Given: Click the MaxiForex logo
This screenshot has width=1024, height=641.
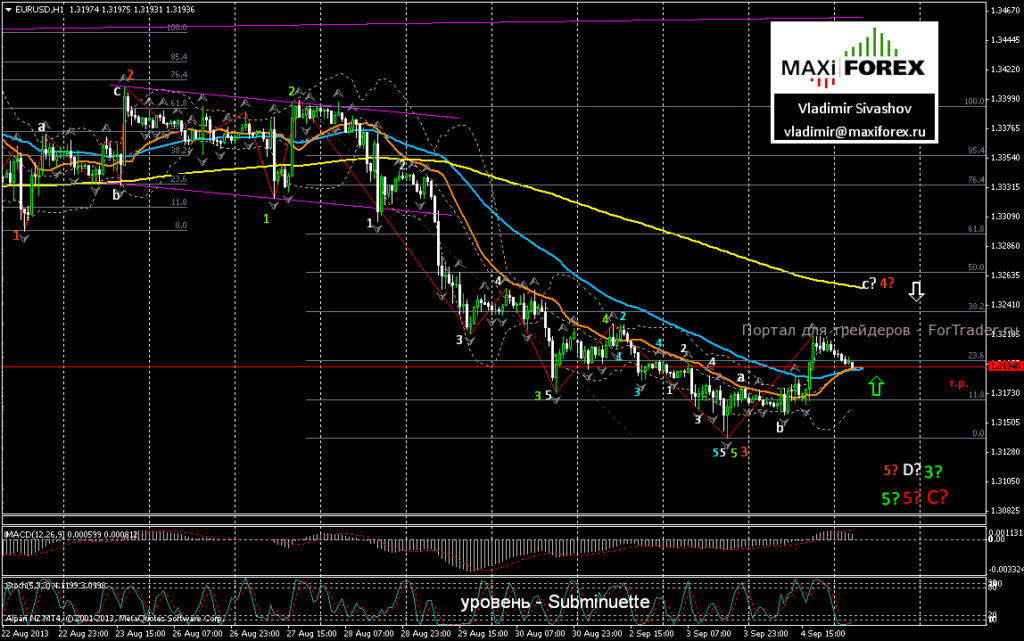Looking at the screenshot, I should [854, 59].
